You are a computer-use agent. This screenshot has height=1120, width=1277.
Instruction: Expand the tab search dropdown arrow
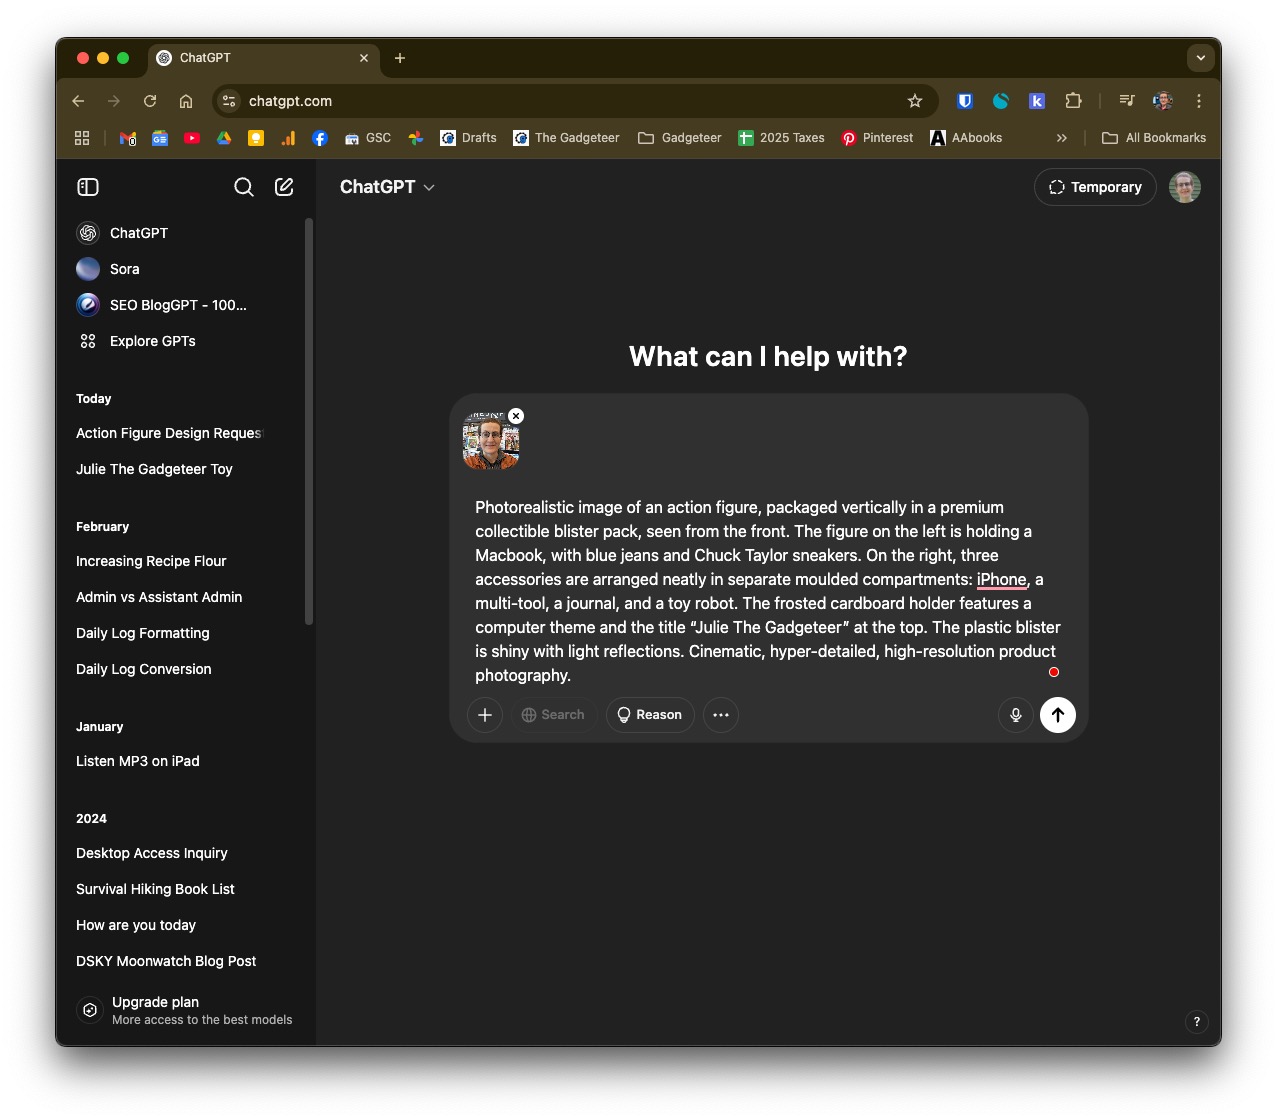click(1201, 58)
